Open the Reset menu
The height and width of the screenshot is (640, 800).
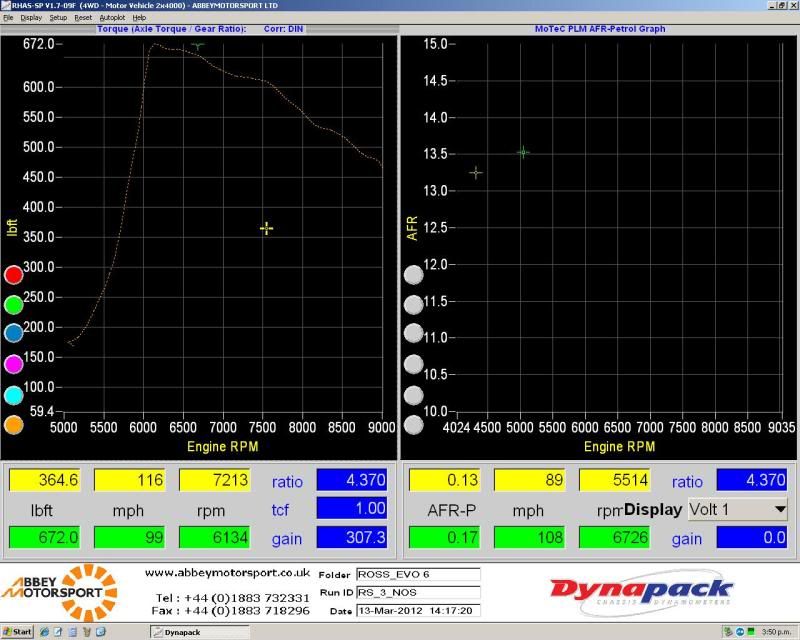[83, 17]
